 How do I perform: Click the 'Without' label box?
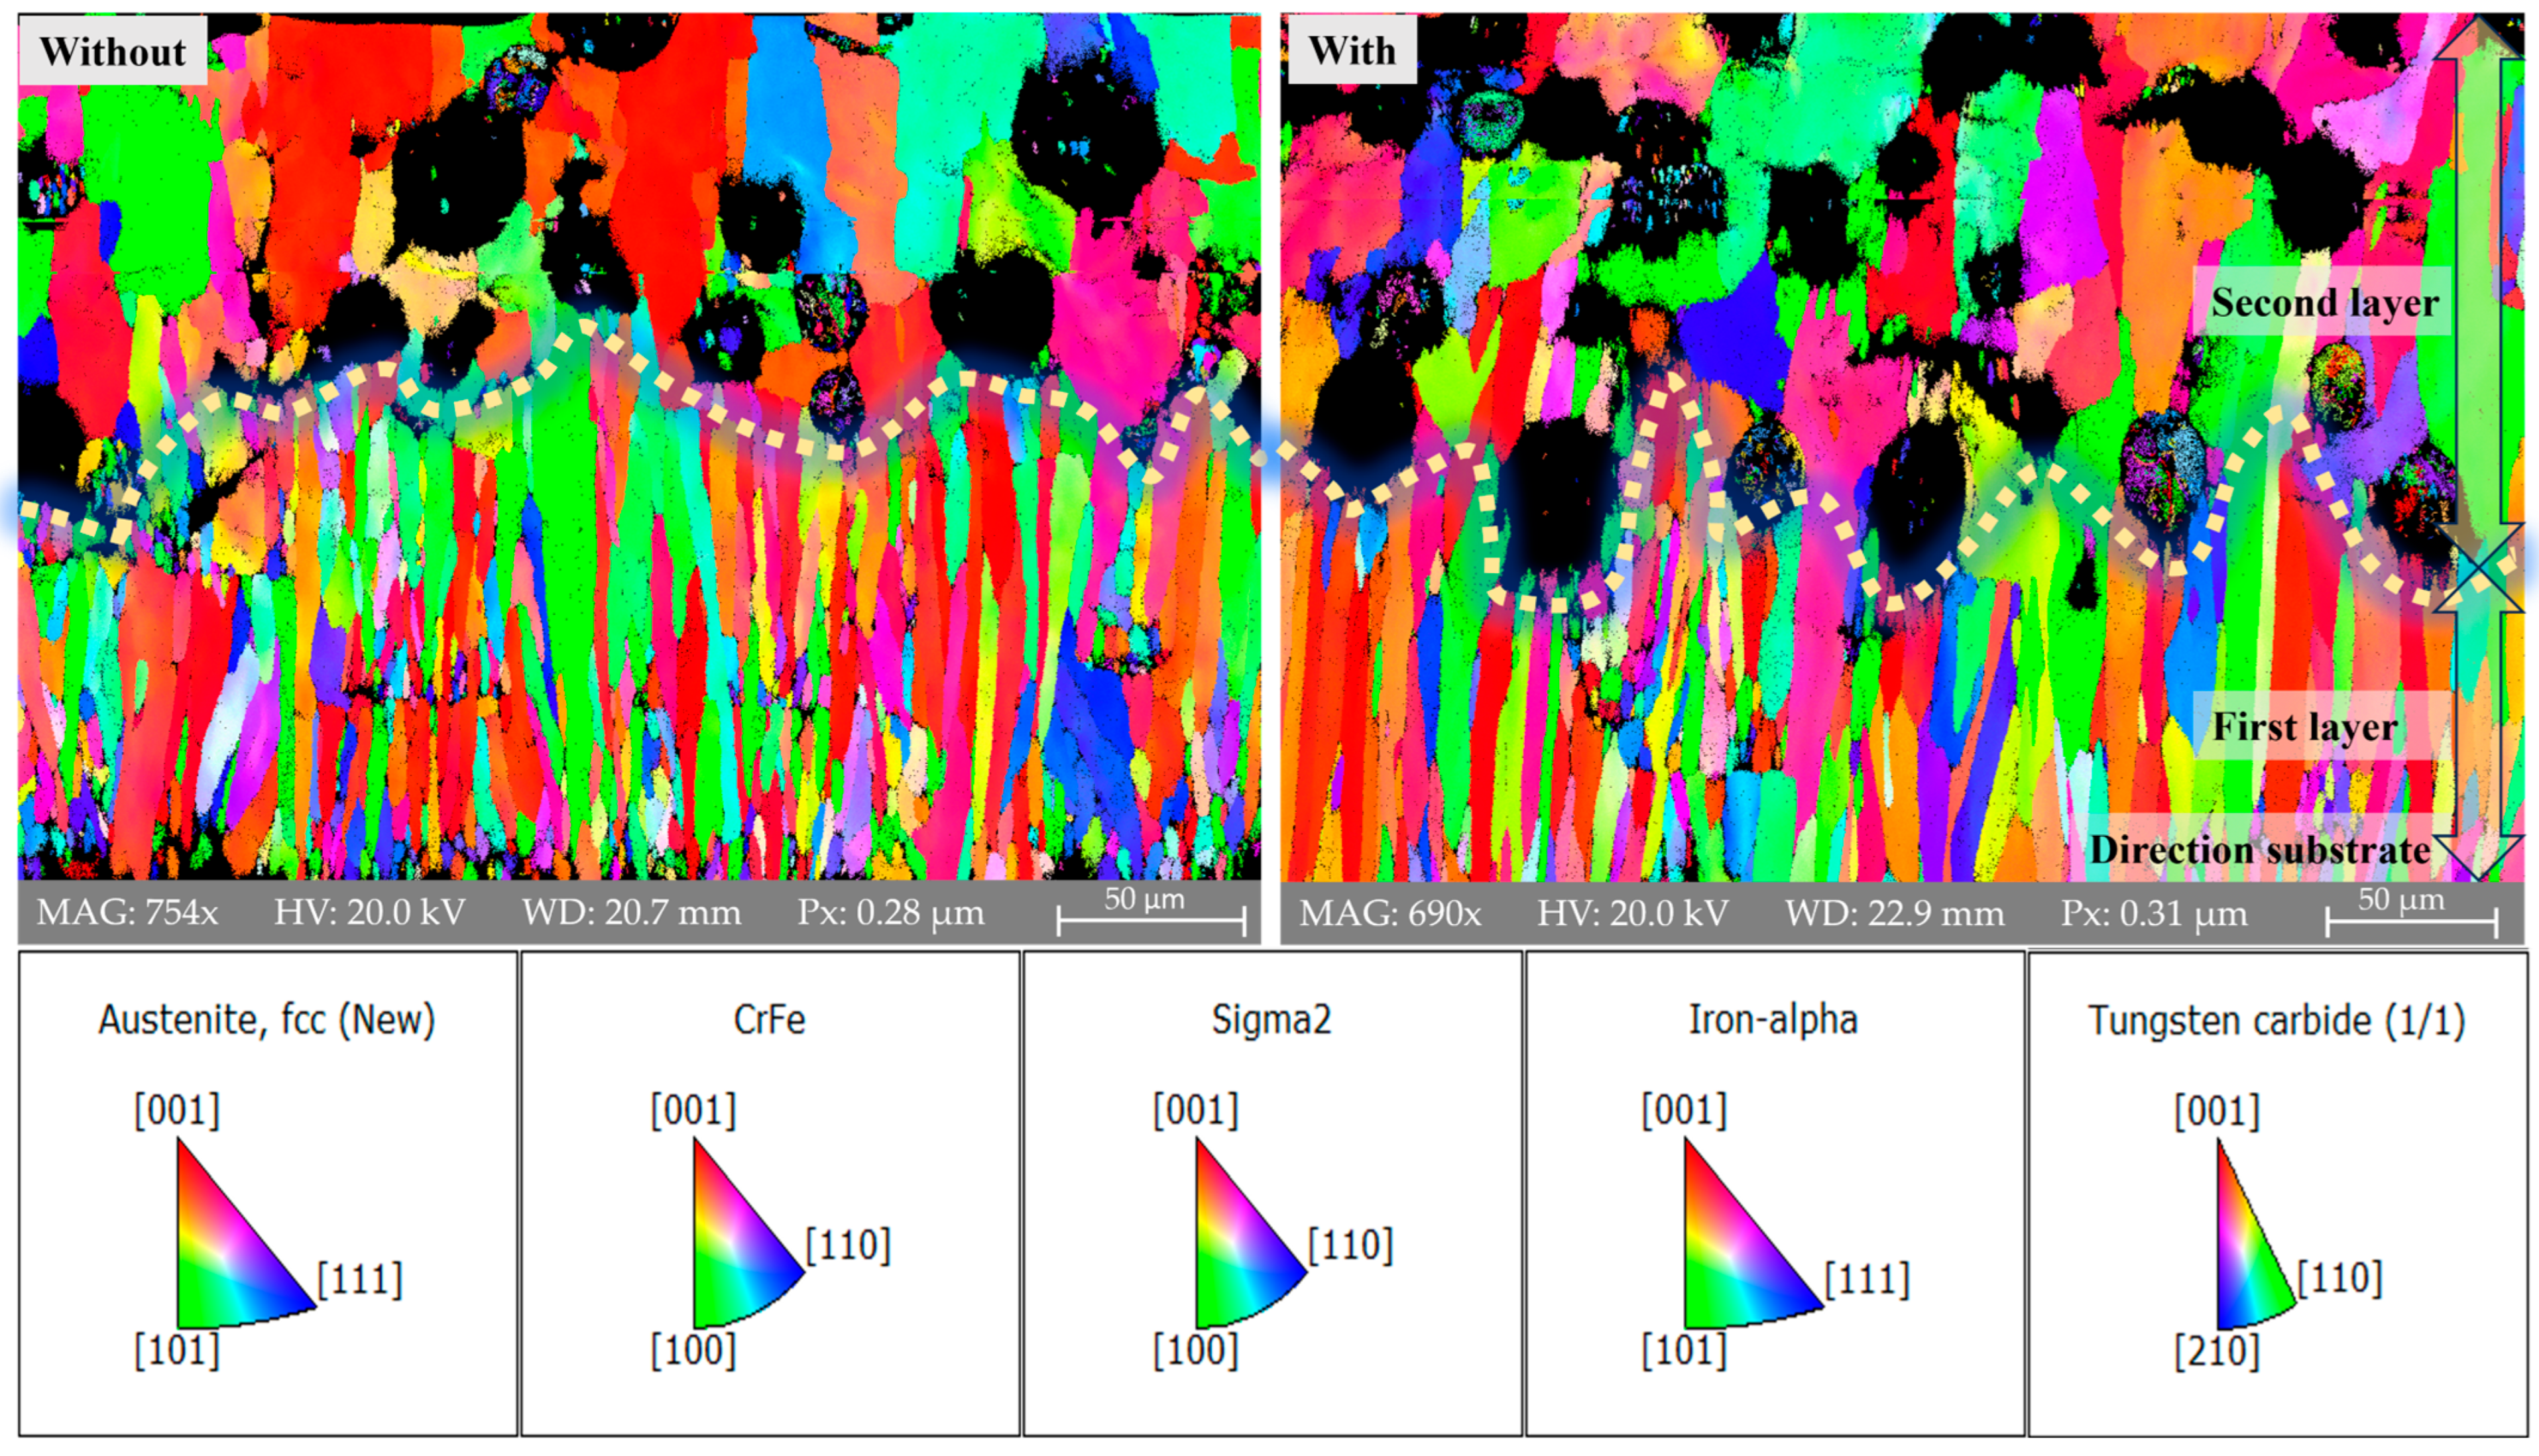112,51
